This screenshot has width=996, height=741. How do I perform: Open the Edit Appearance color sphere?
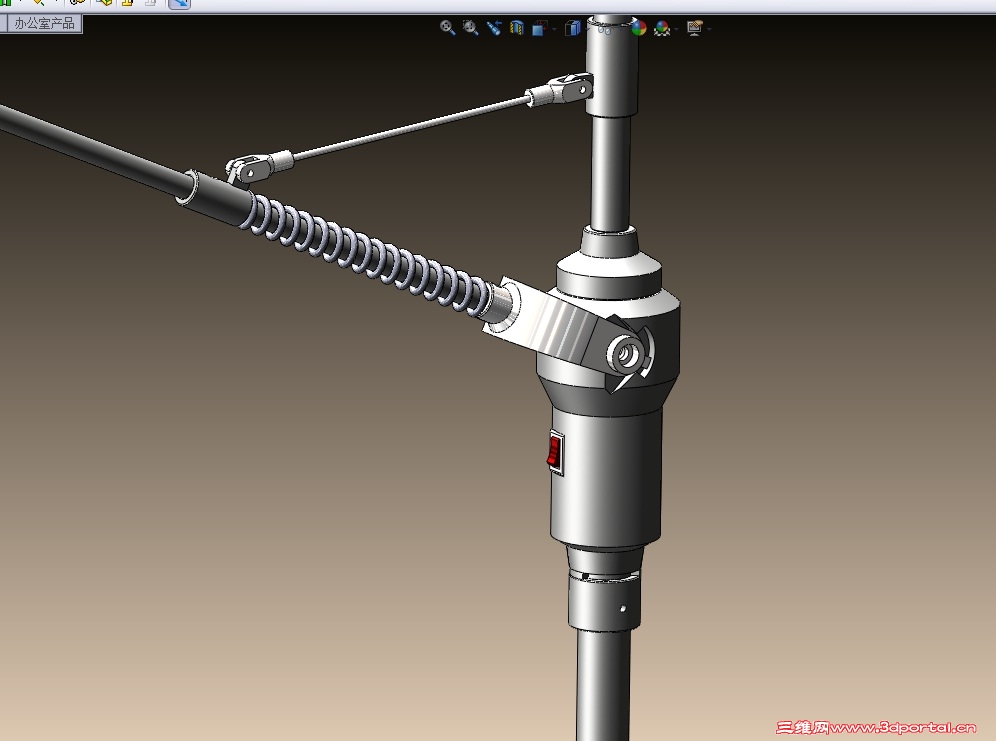pyautogui.click(x=638, y=28)
